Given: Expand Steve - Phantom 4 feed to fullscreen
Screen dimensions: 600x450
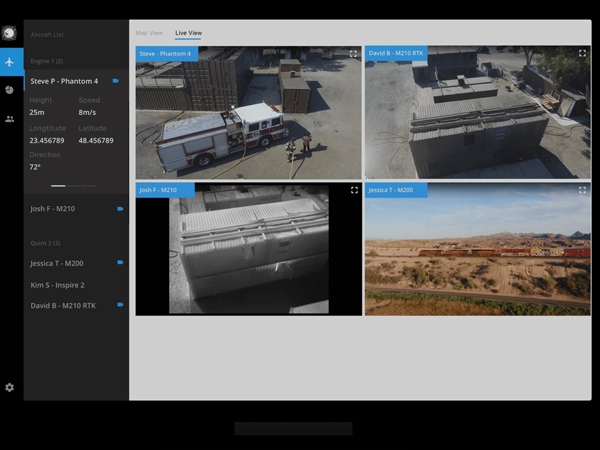Looking at the screenshot, I should coord(354,53).
